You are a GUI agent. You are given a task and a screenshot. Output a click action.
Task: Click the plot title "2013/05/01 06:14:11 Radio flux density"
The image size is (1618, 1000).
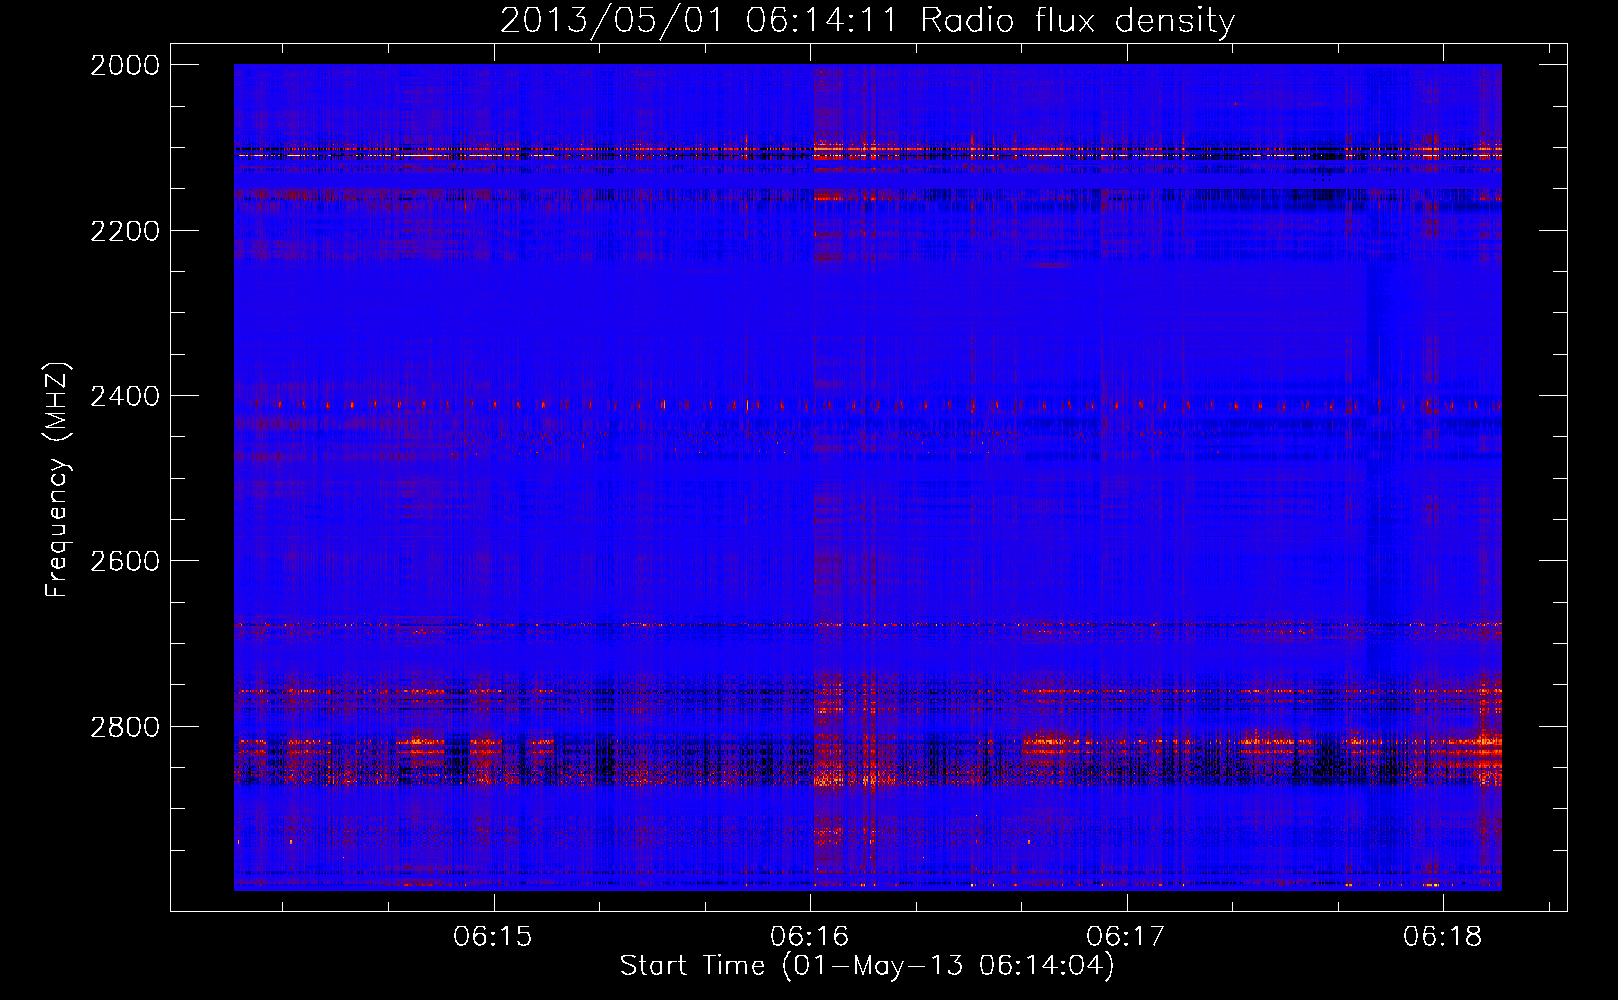(x=867, y=20)
